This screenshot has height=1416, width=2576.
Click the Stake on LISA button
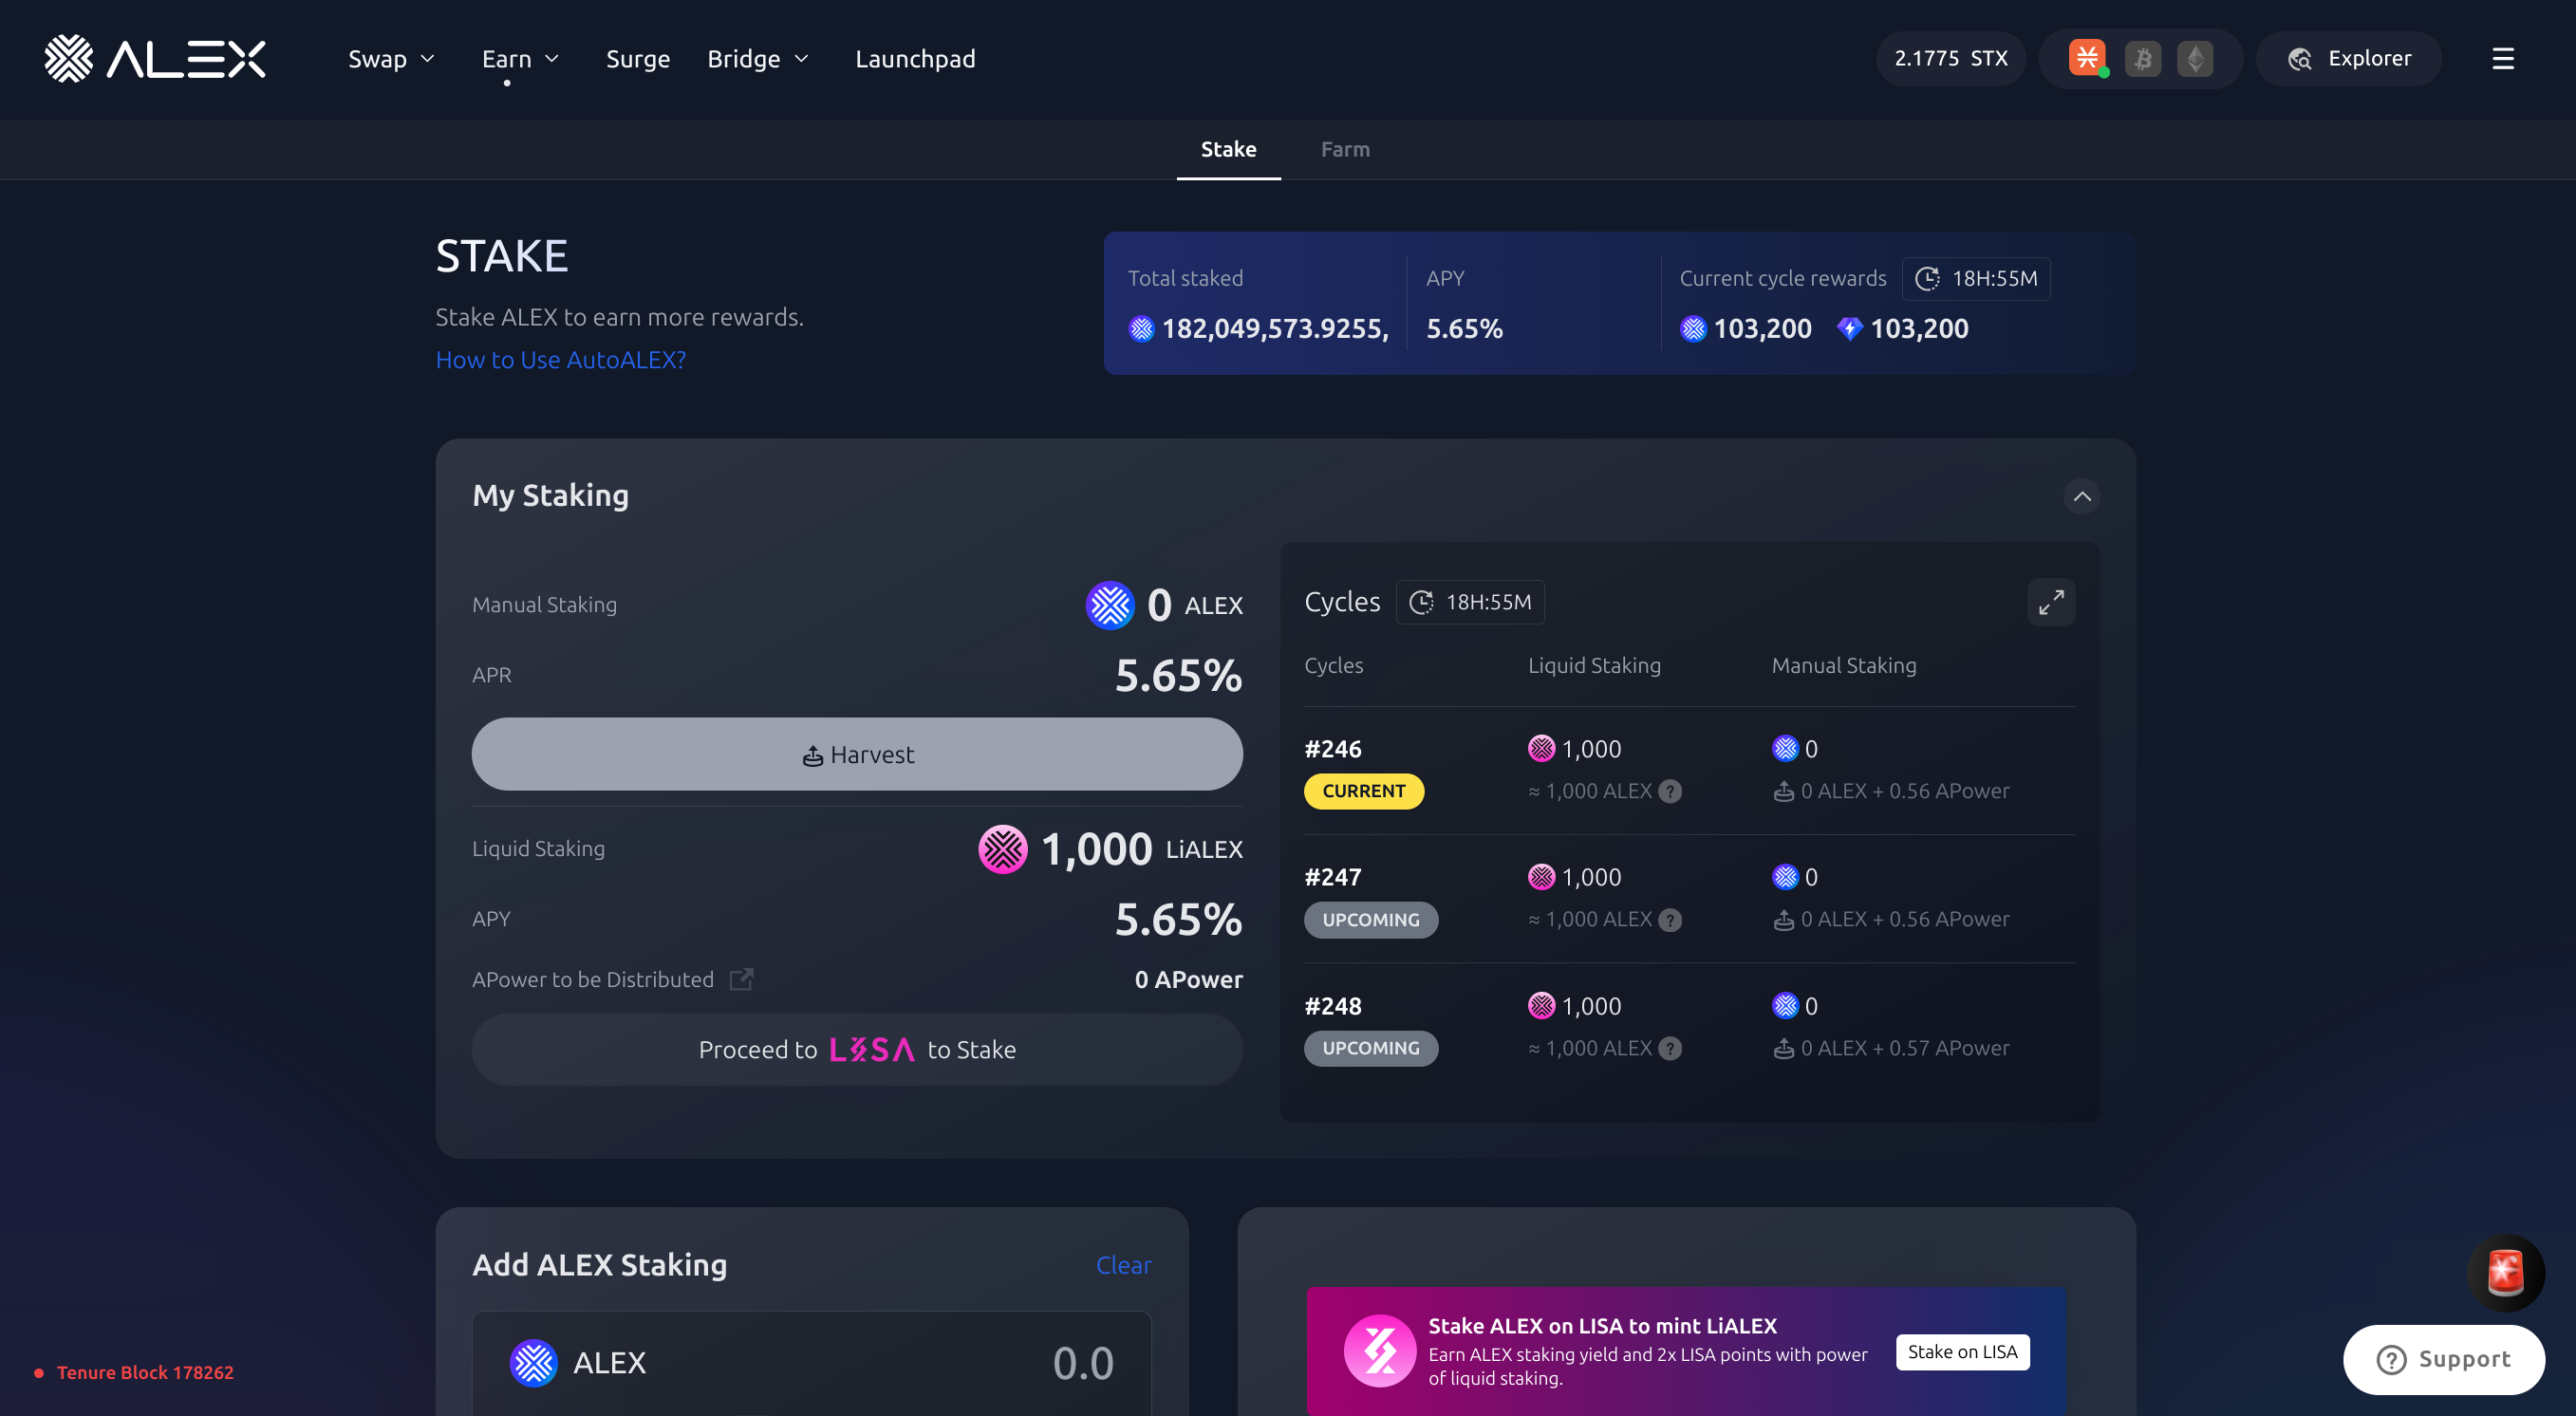1961,1351
